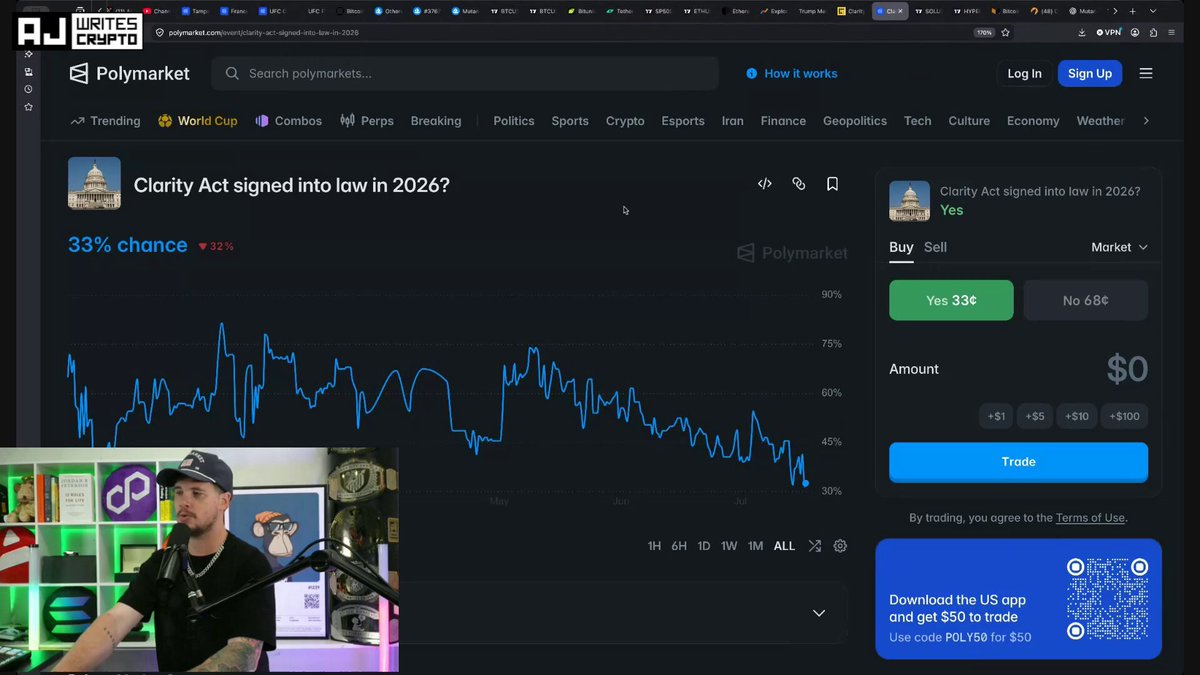Click the Polymarket logo in the header

tap(129, 73)
